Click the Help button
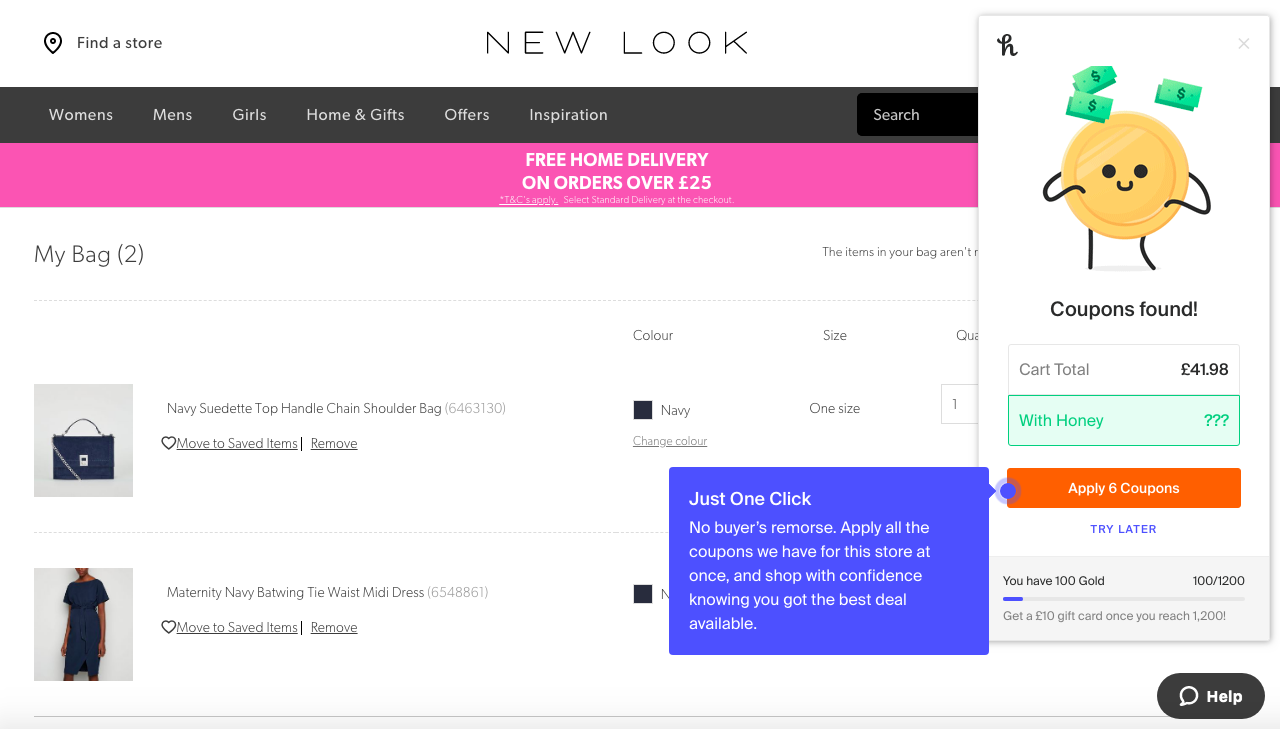The height and width of the screenshot is (729, 1280). (1211, 696)
